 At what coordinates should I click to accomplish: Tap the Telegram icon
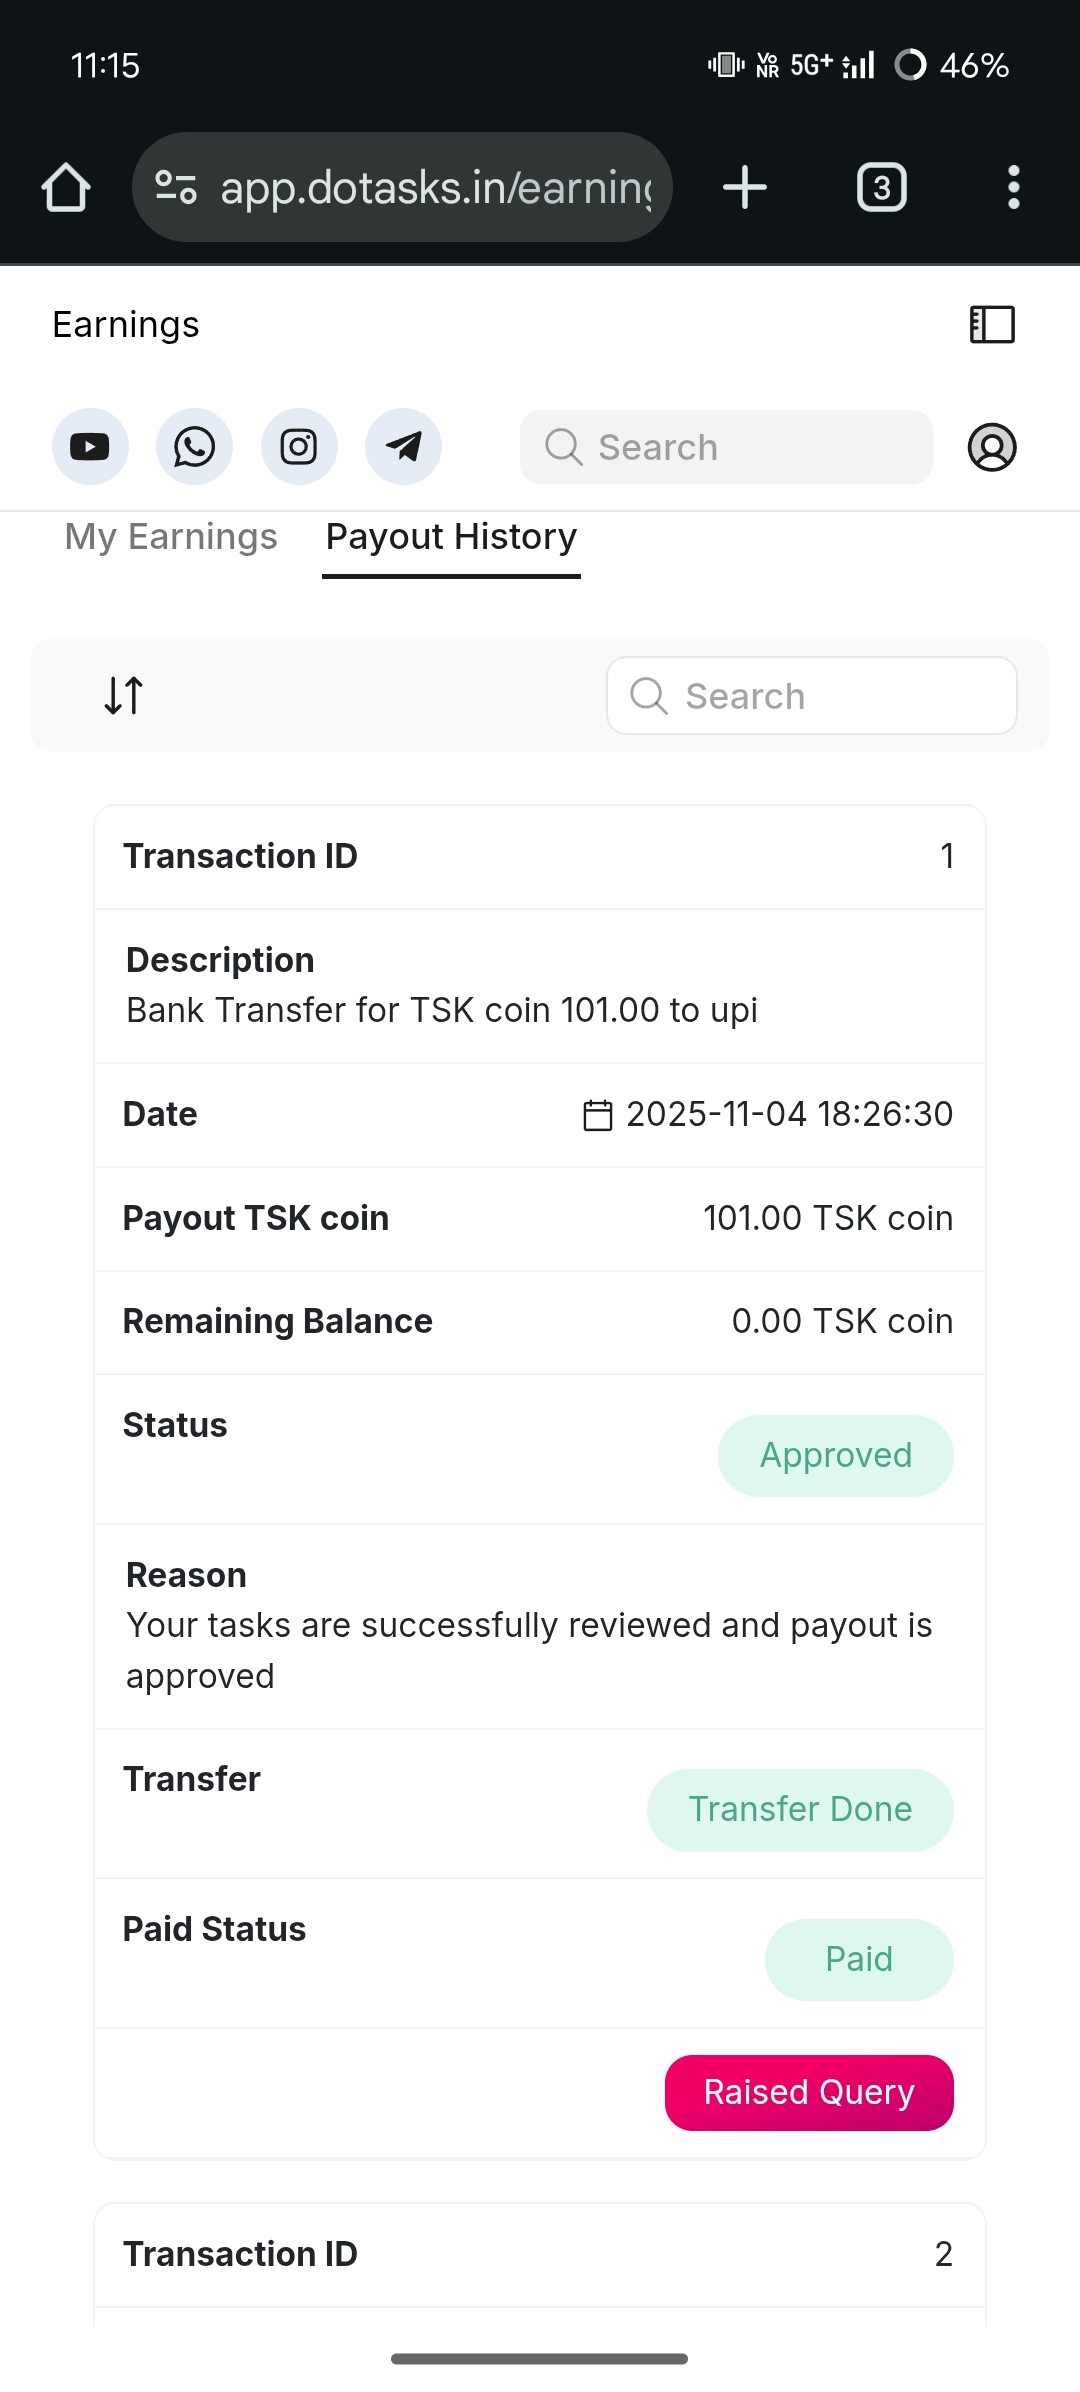(403, 447)
